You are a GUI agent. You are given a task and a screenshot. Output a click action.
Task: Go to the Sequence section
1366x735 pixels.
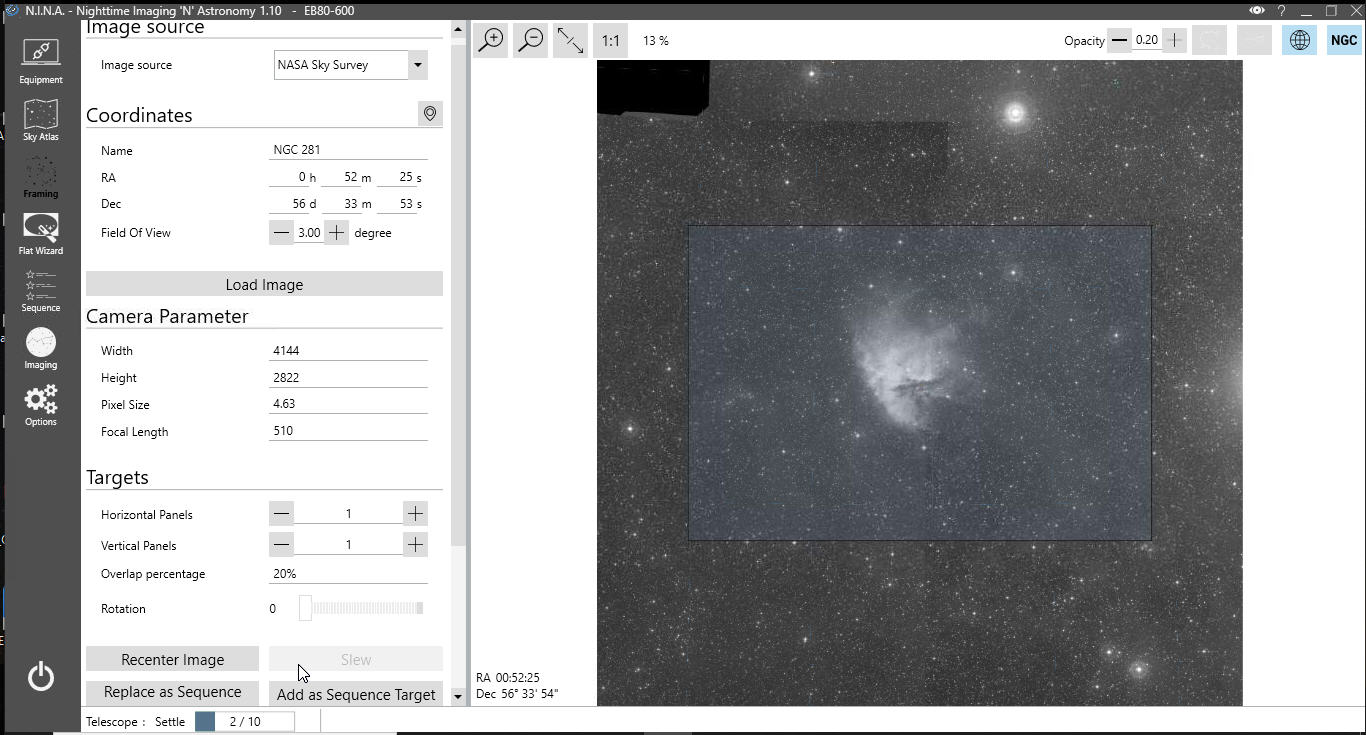click(40, 290)
